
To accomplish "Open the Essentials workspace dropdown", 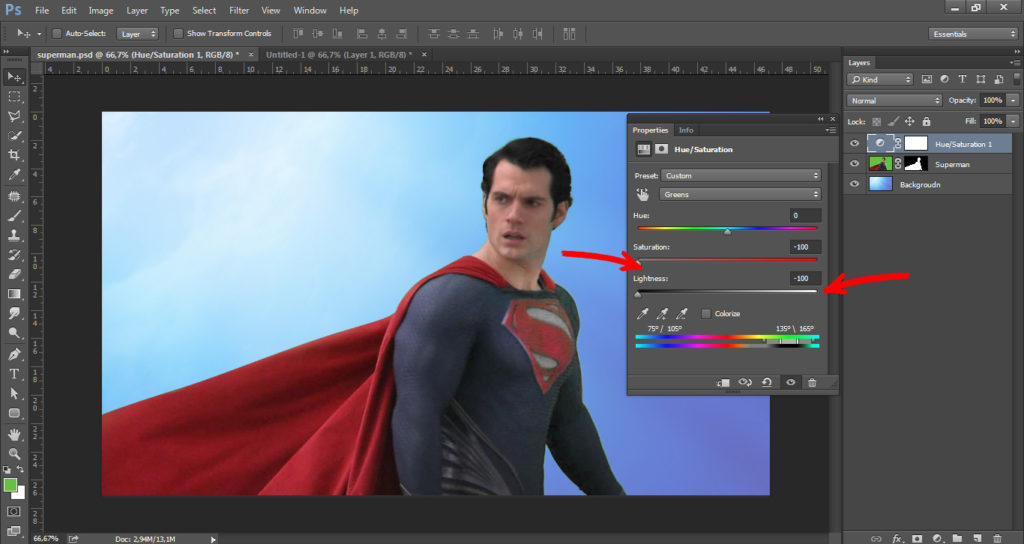I will coord(973,33).
